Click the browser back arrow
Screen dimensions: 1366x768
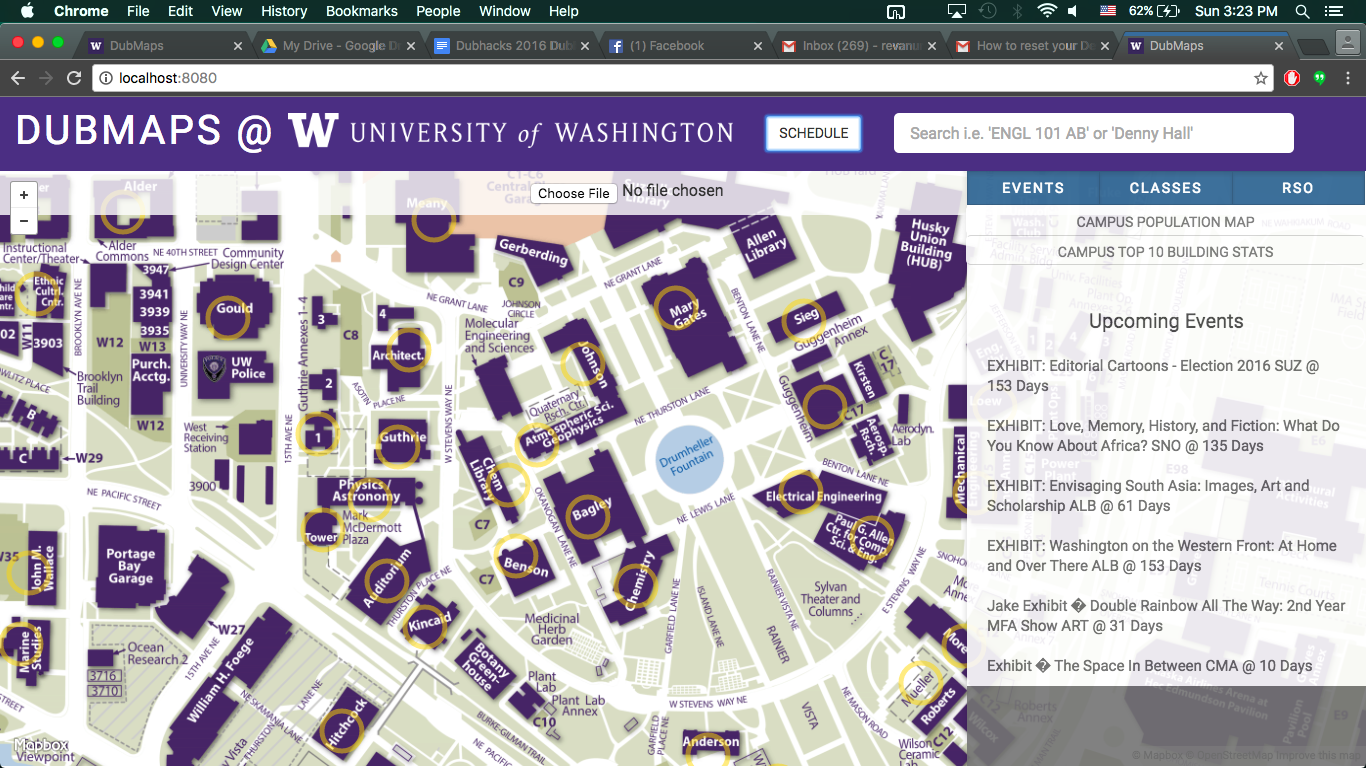[x=18, y=78]
